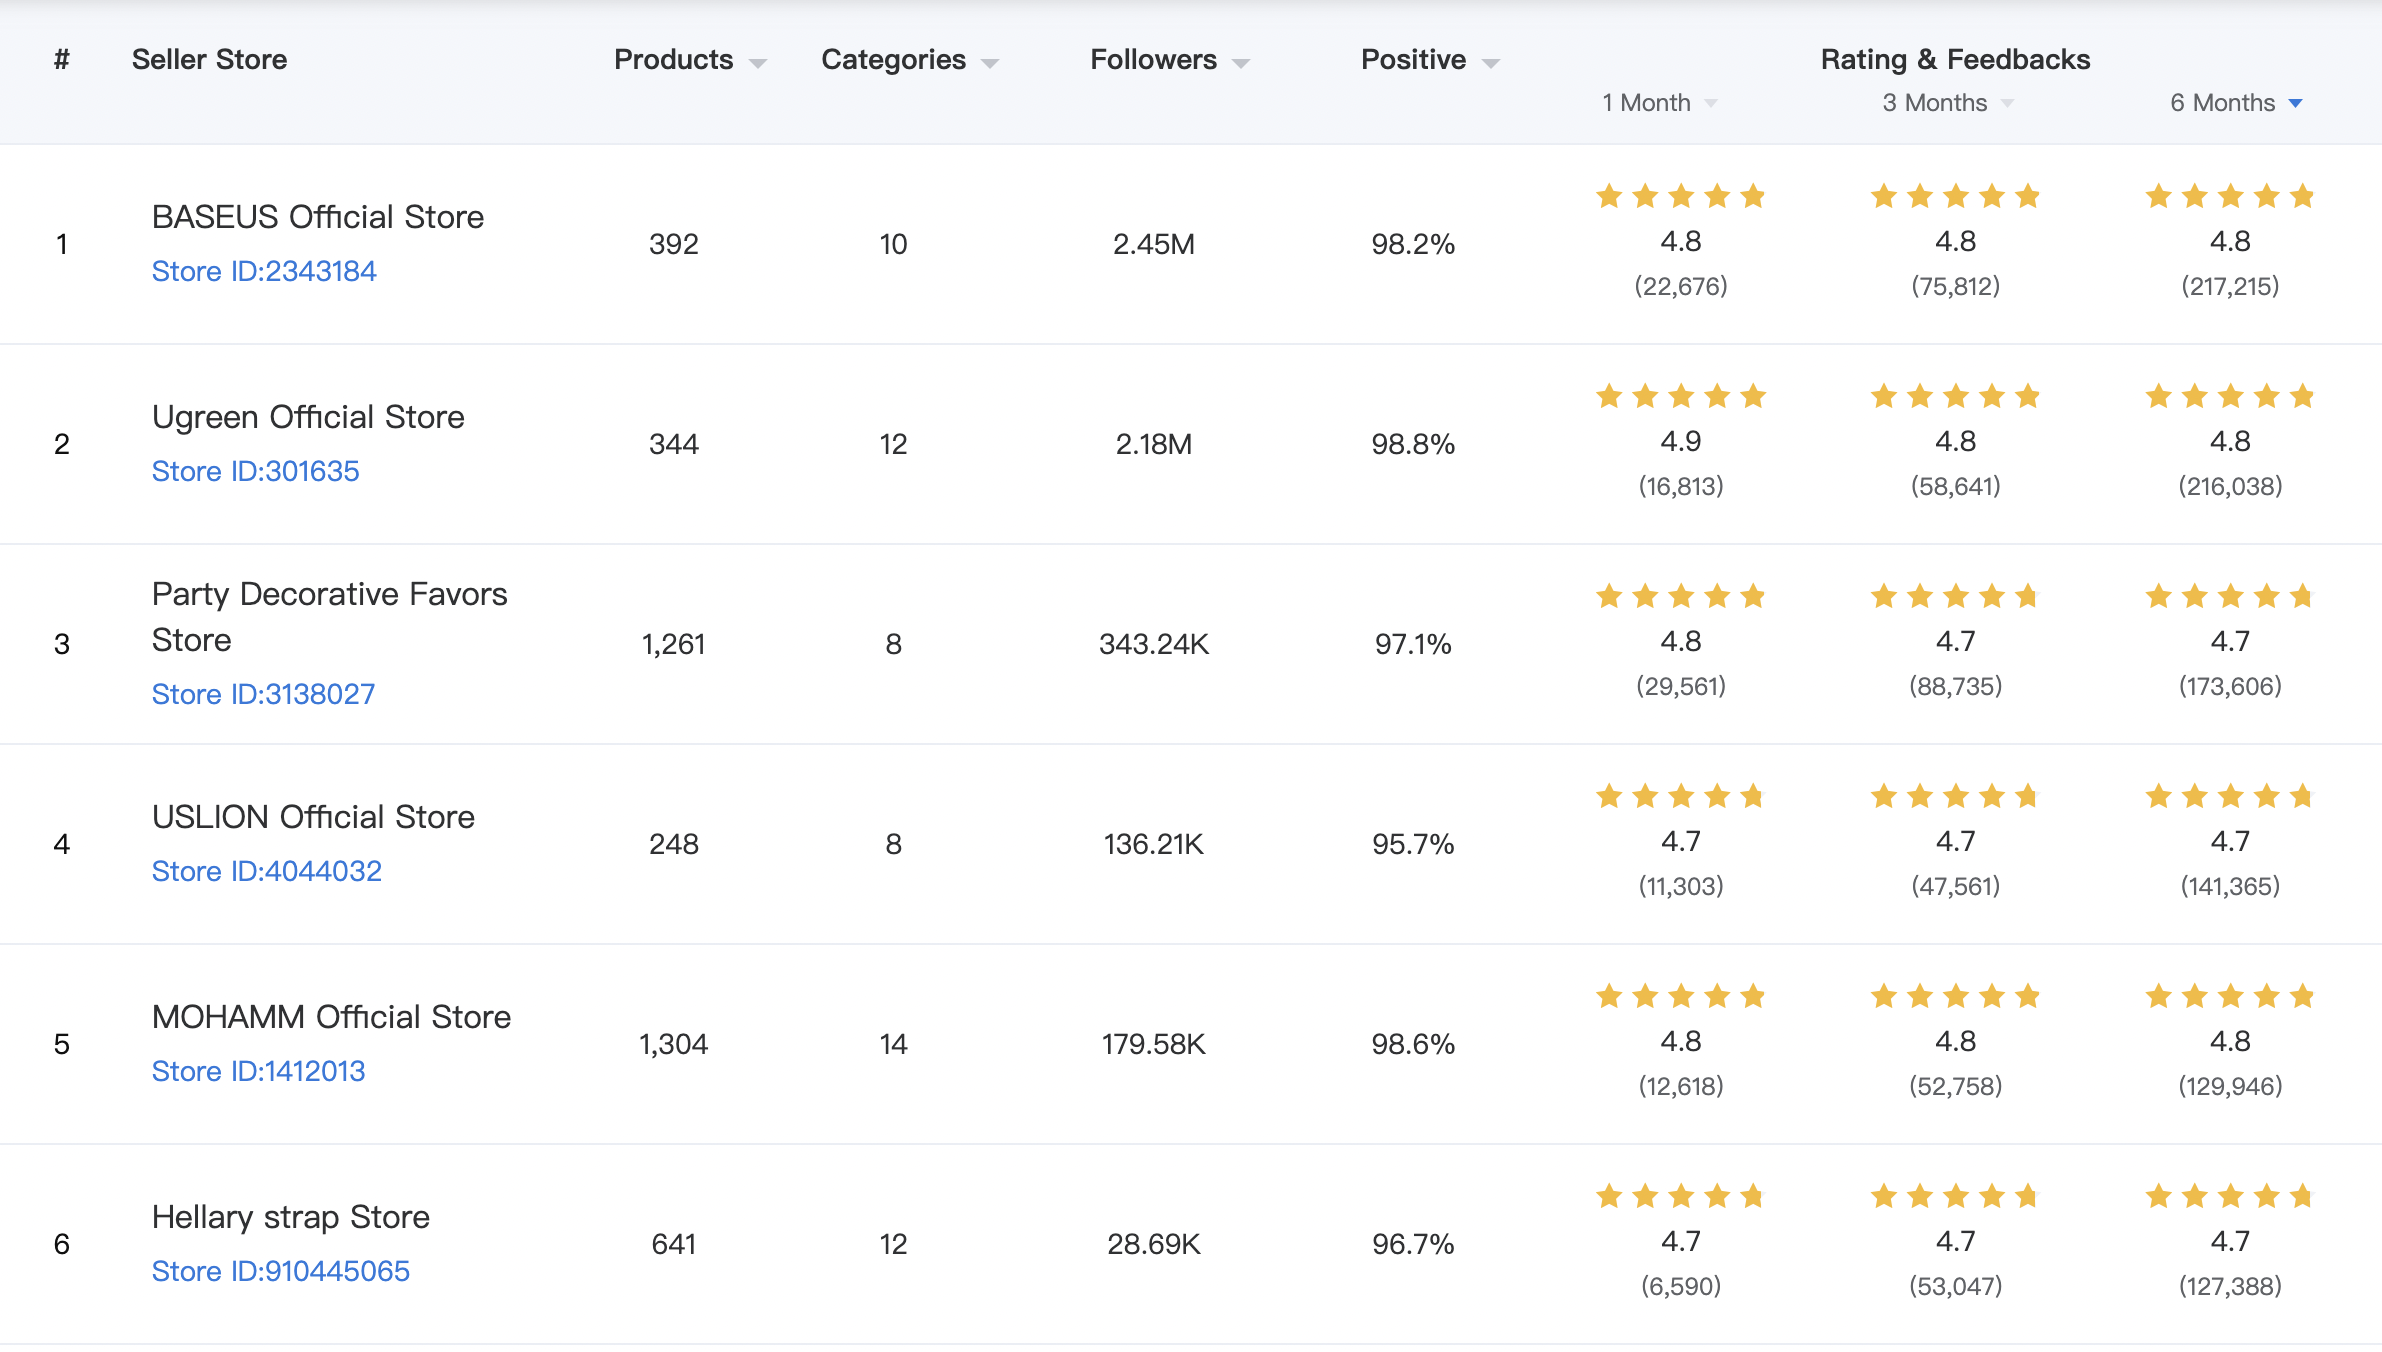Click the Products column header
Screen dimensions: 2382x1352
673,60
